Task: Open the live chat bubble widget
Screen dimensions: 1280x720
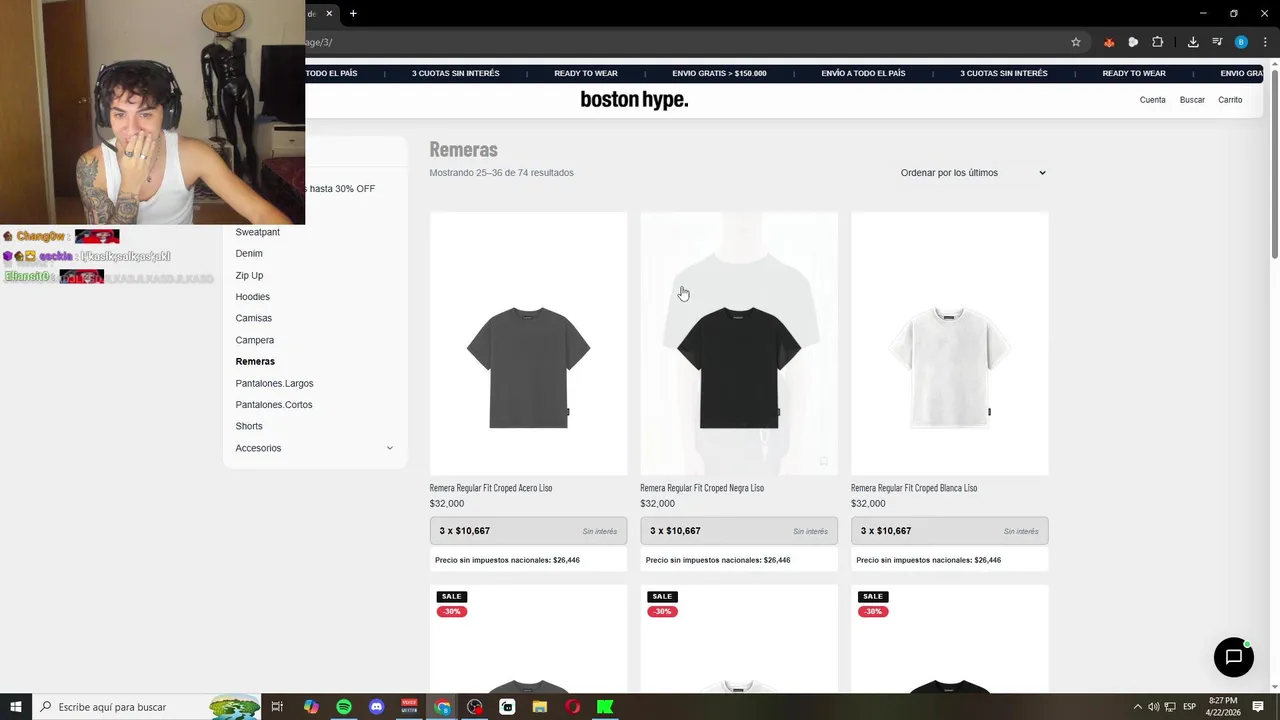Action: tap(1233, 657)
